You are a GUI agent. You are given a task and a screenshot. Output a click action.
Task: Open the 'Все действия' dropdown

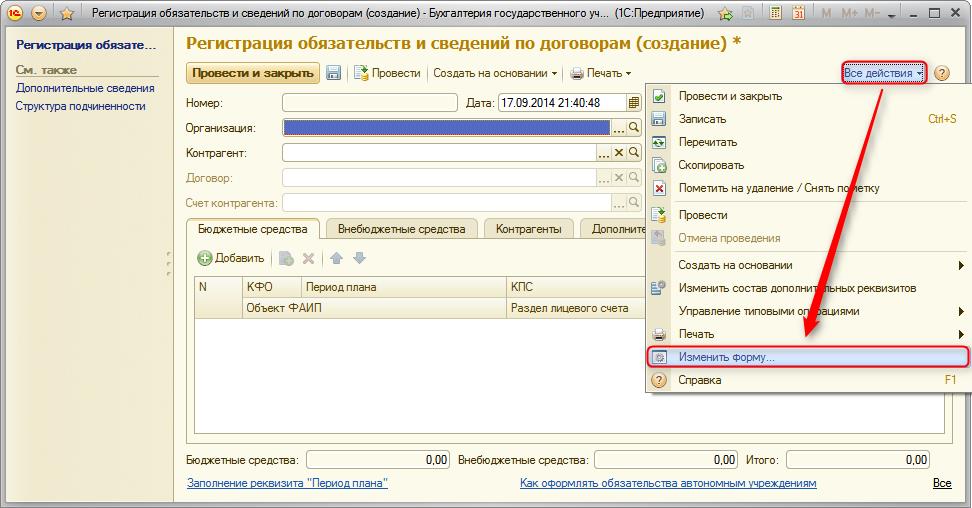[x=883, y=73]
